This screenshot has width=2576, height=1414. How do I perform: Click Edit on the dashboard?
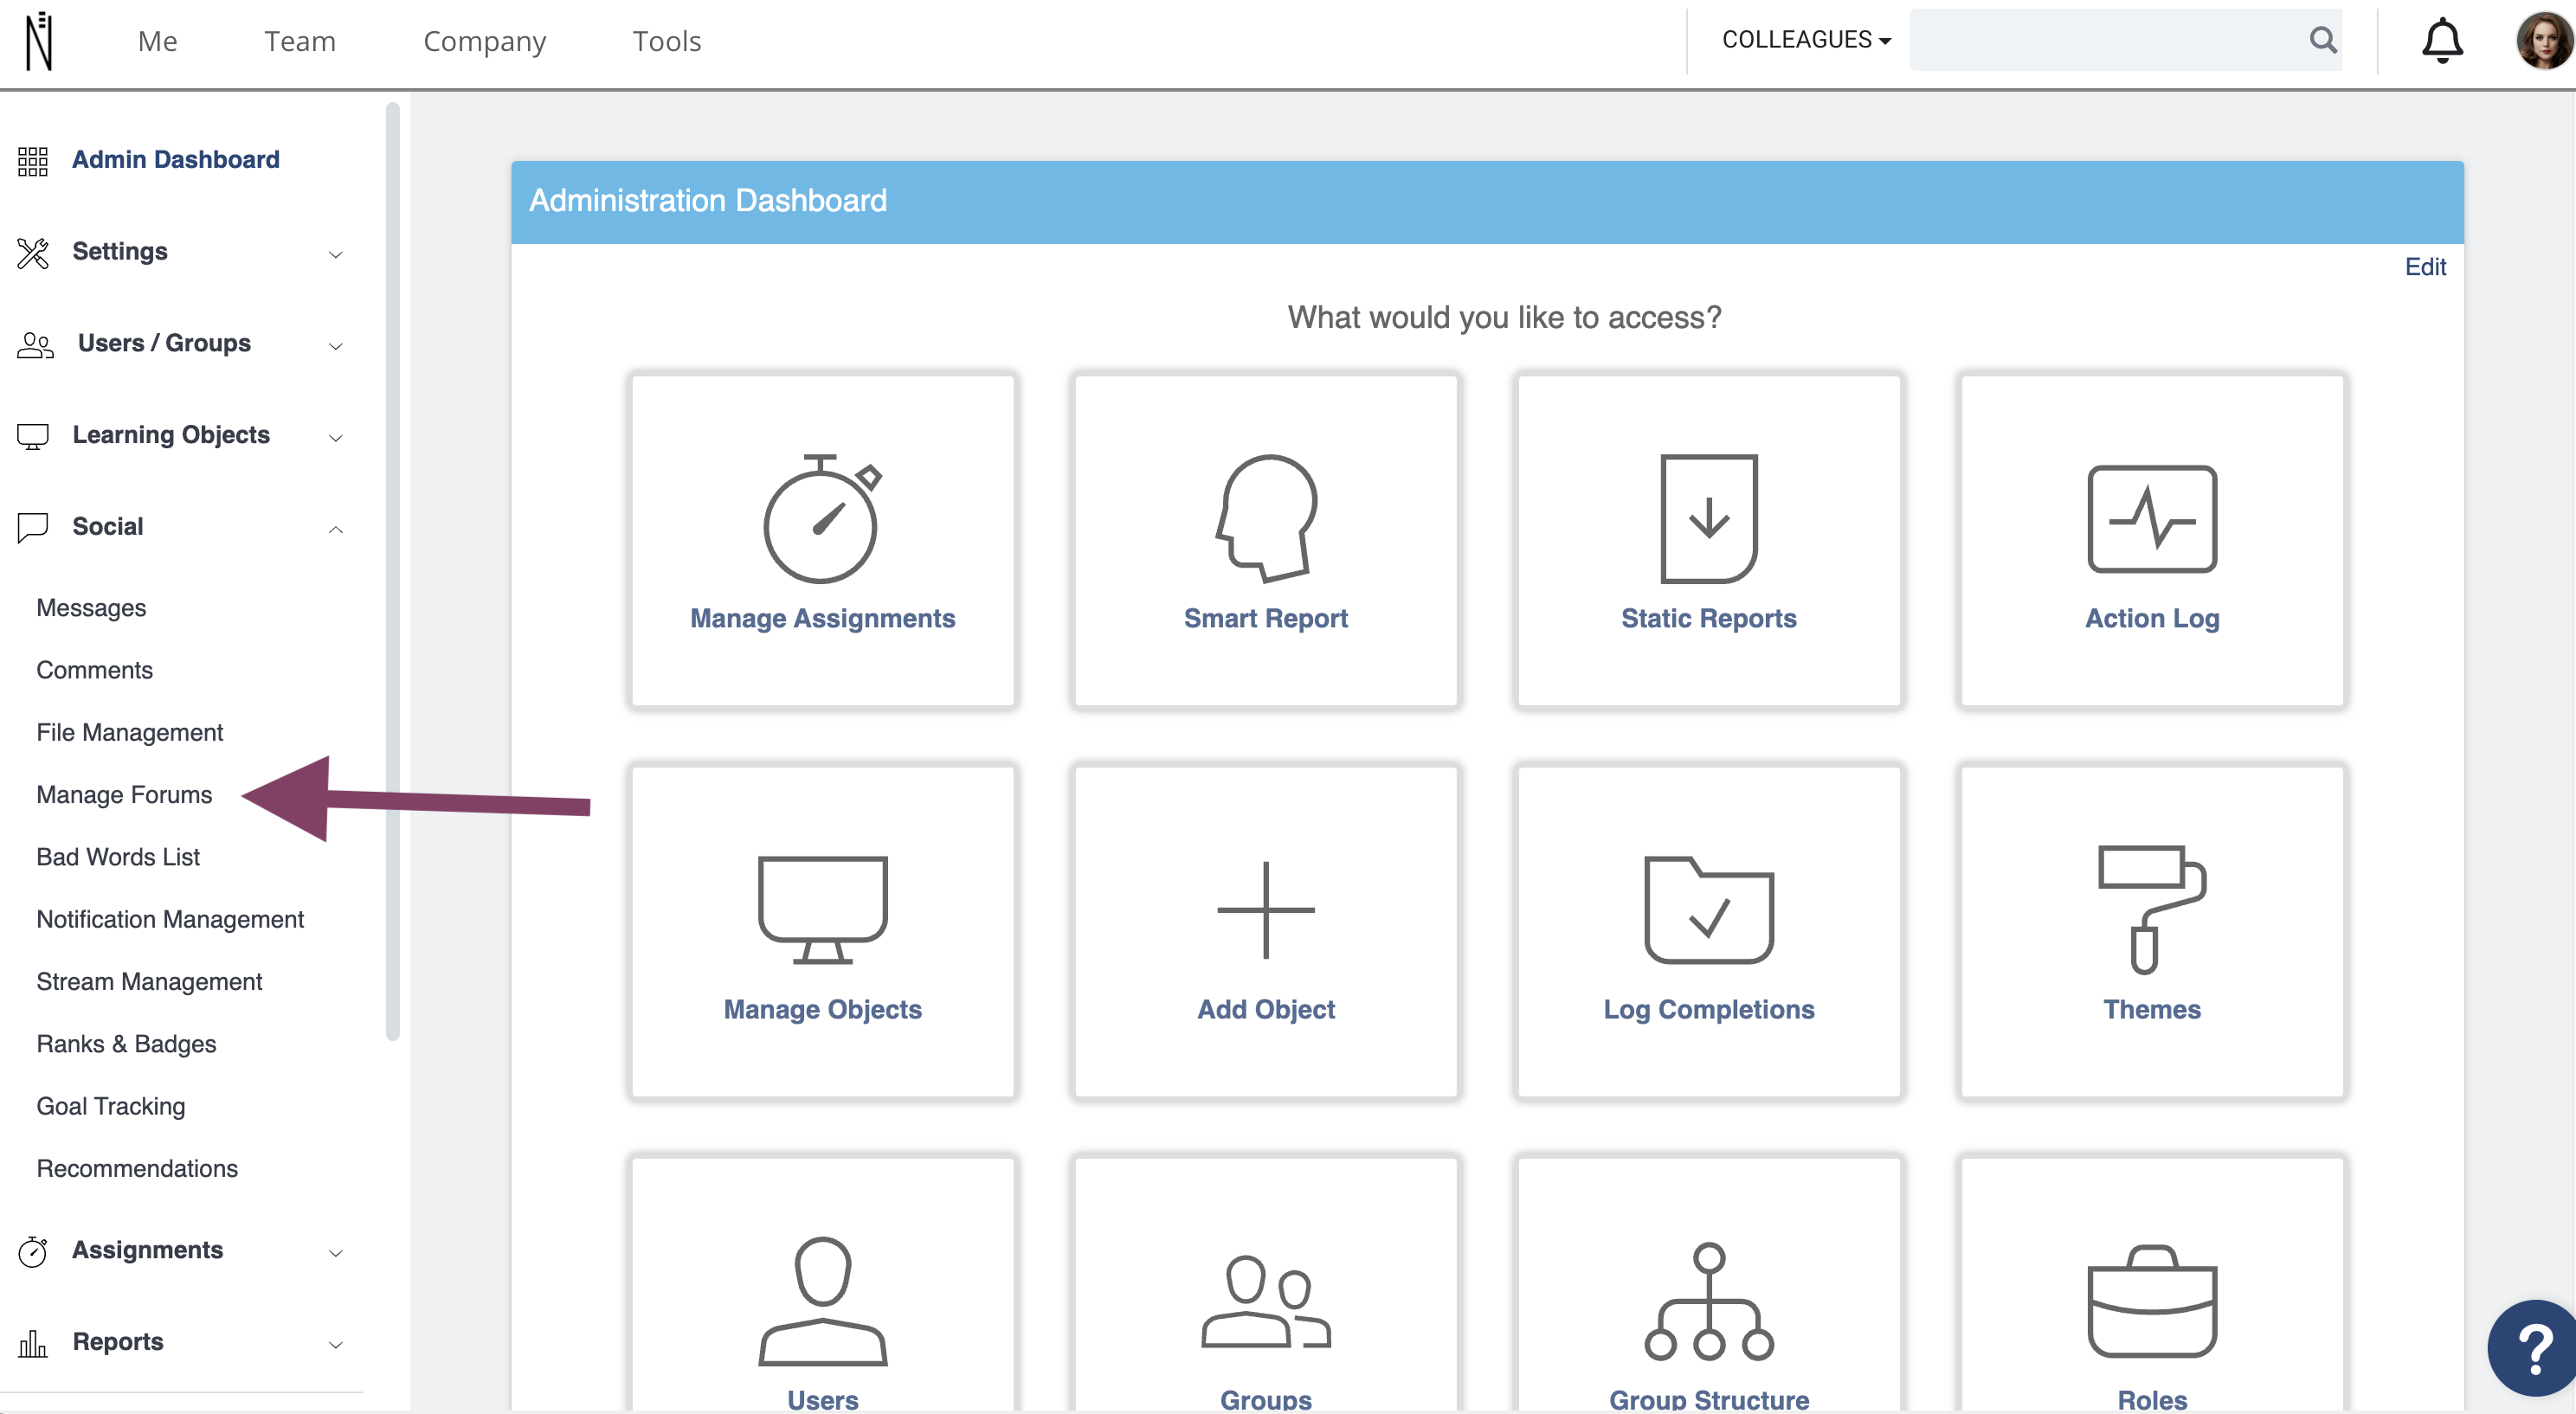(2425, 267)
